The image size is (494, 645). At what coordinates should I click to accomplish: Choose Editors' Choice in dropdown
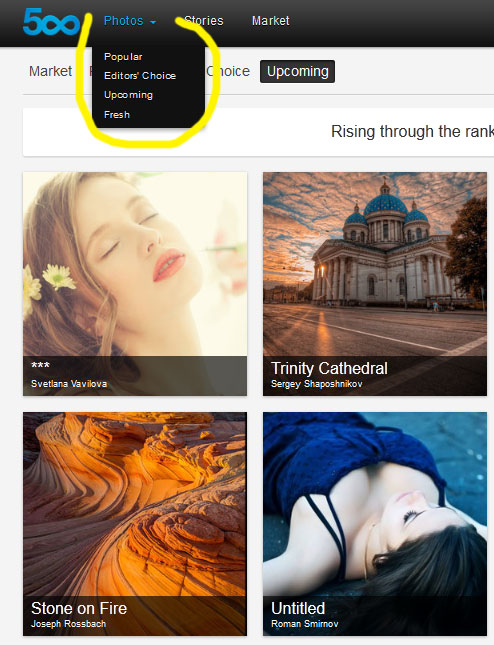140,76
